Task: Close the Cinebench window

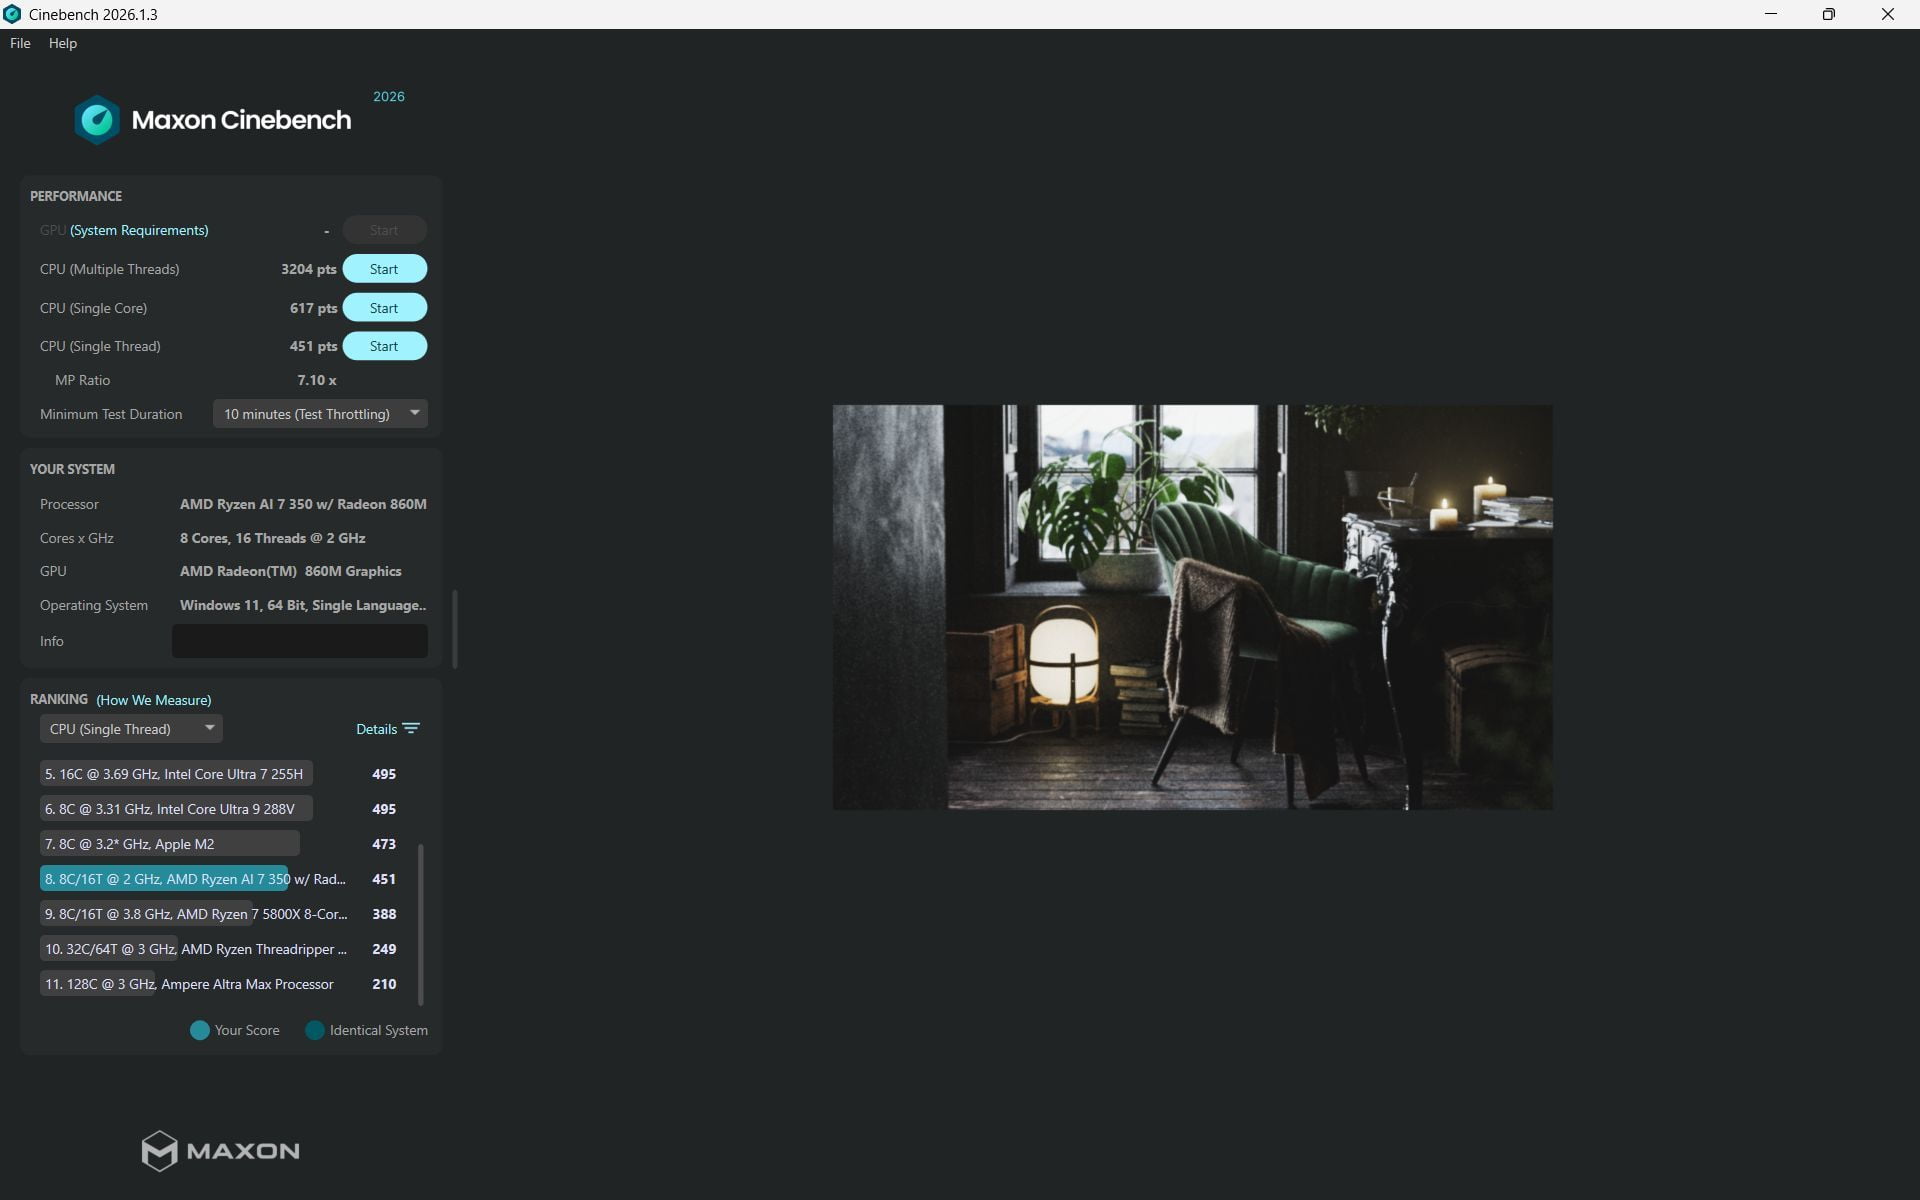Action: click(x=1888, y=14)
